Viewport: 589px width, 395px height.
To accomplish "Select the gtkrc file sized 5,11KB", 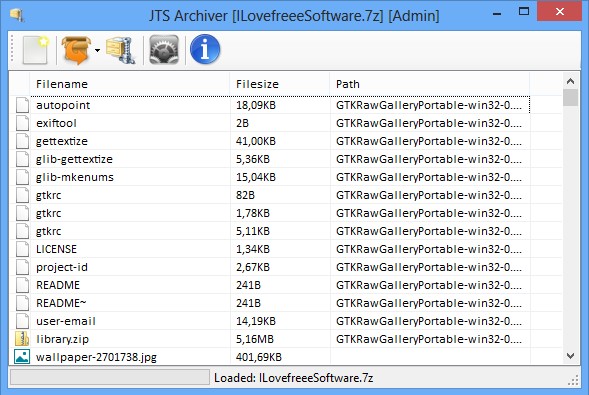I will coord(48,231).
